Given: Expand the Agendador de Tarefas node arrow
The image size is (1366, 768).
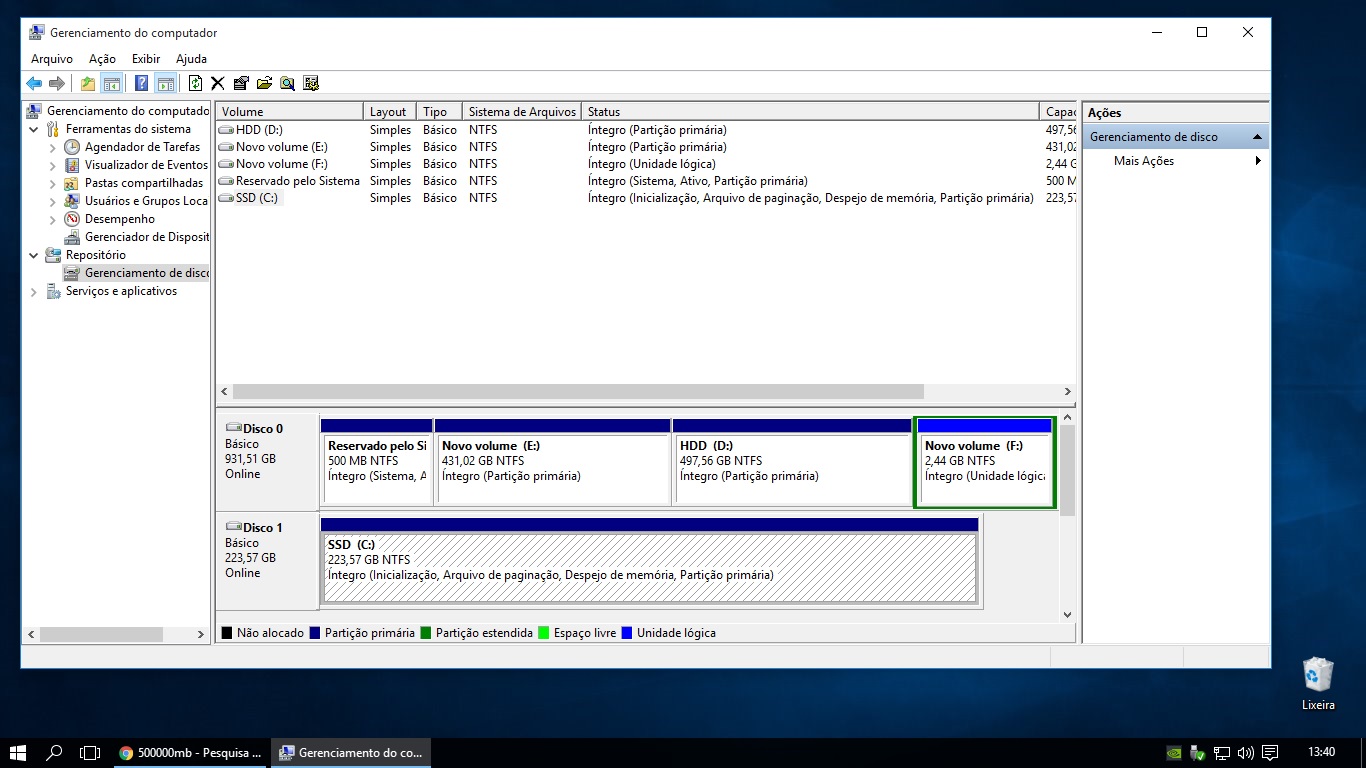Looking at the screenshot, I should pos(52,147).
